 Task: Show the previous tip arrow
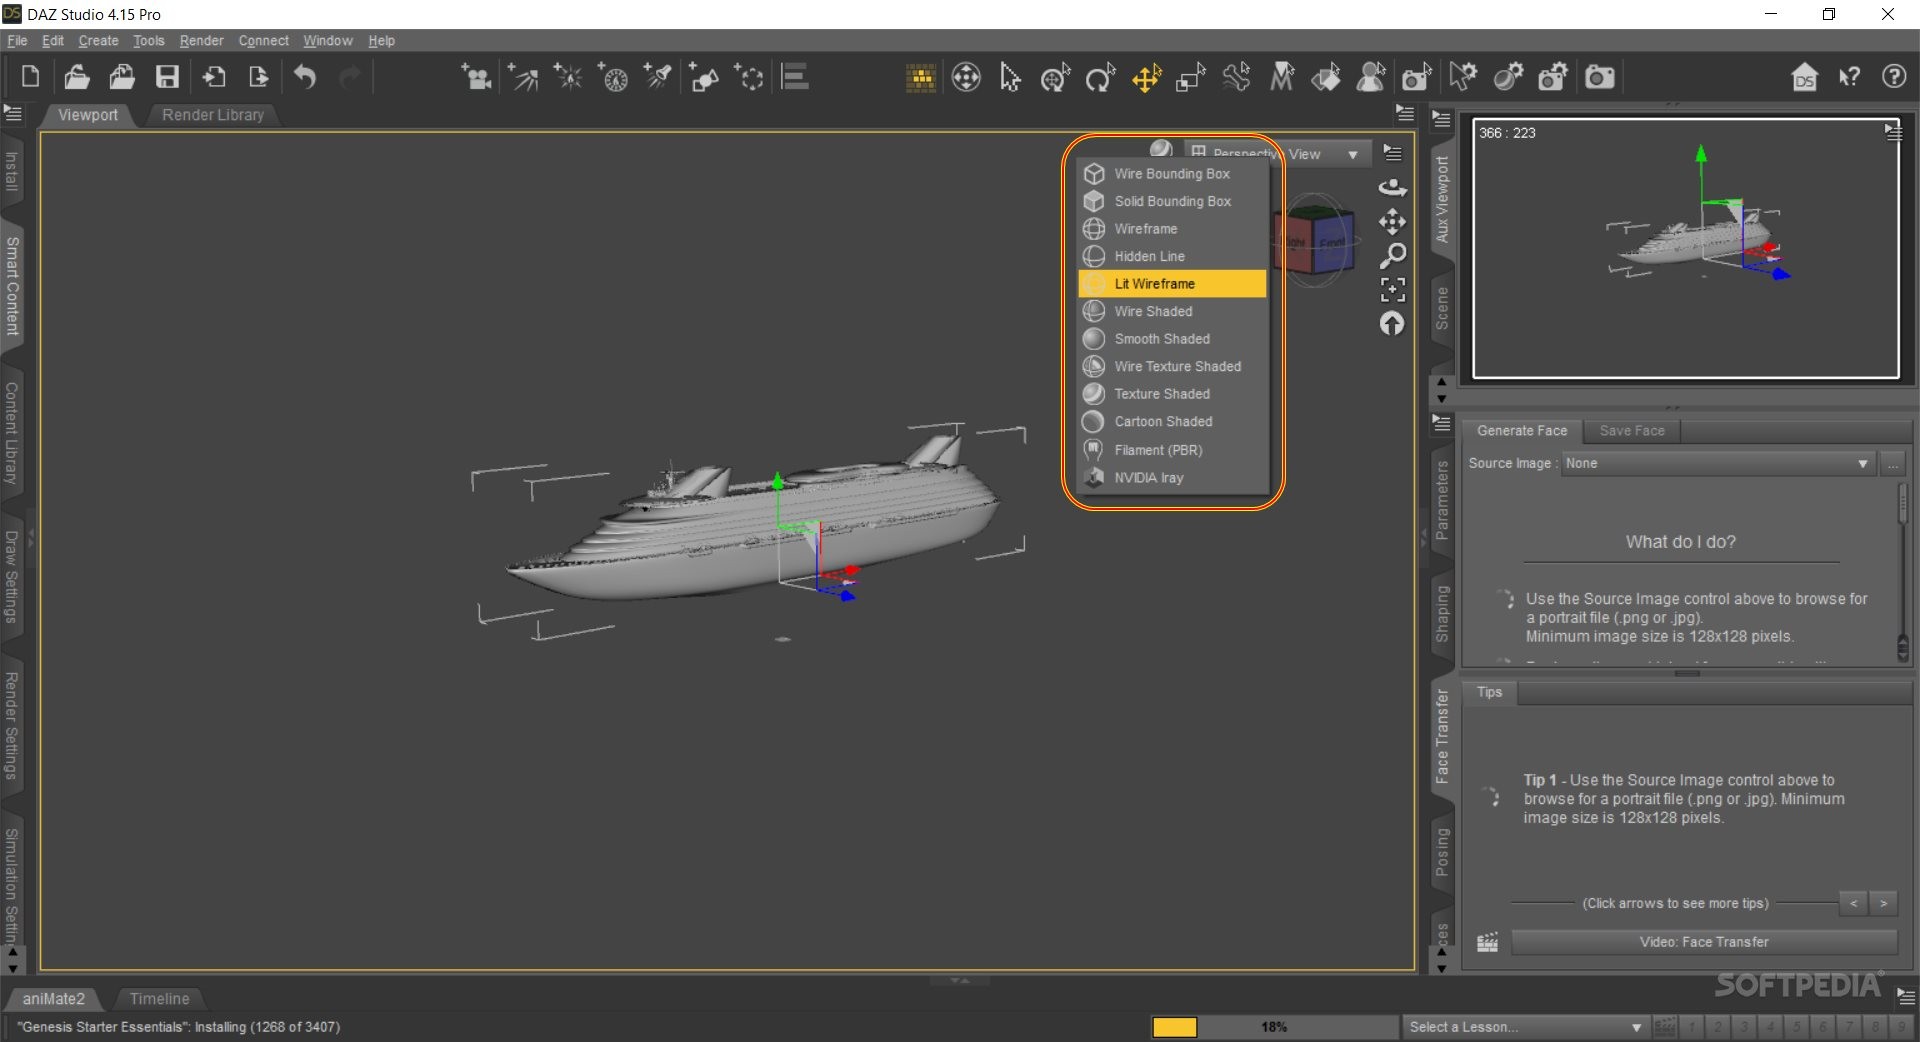pos(1854,903)
